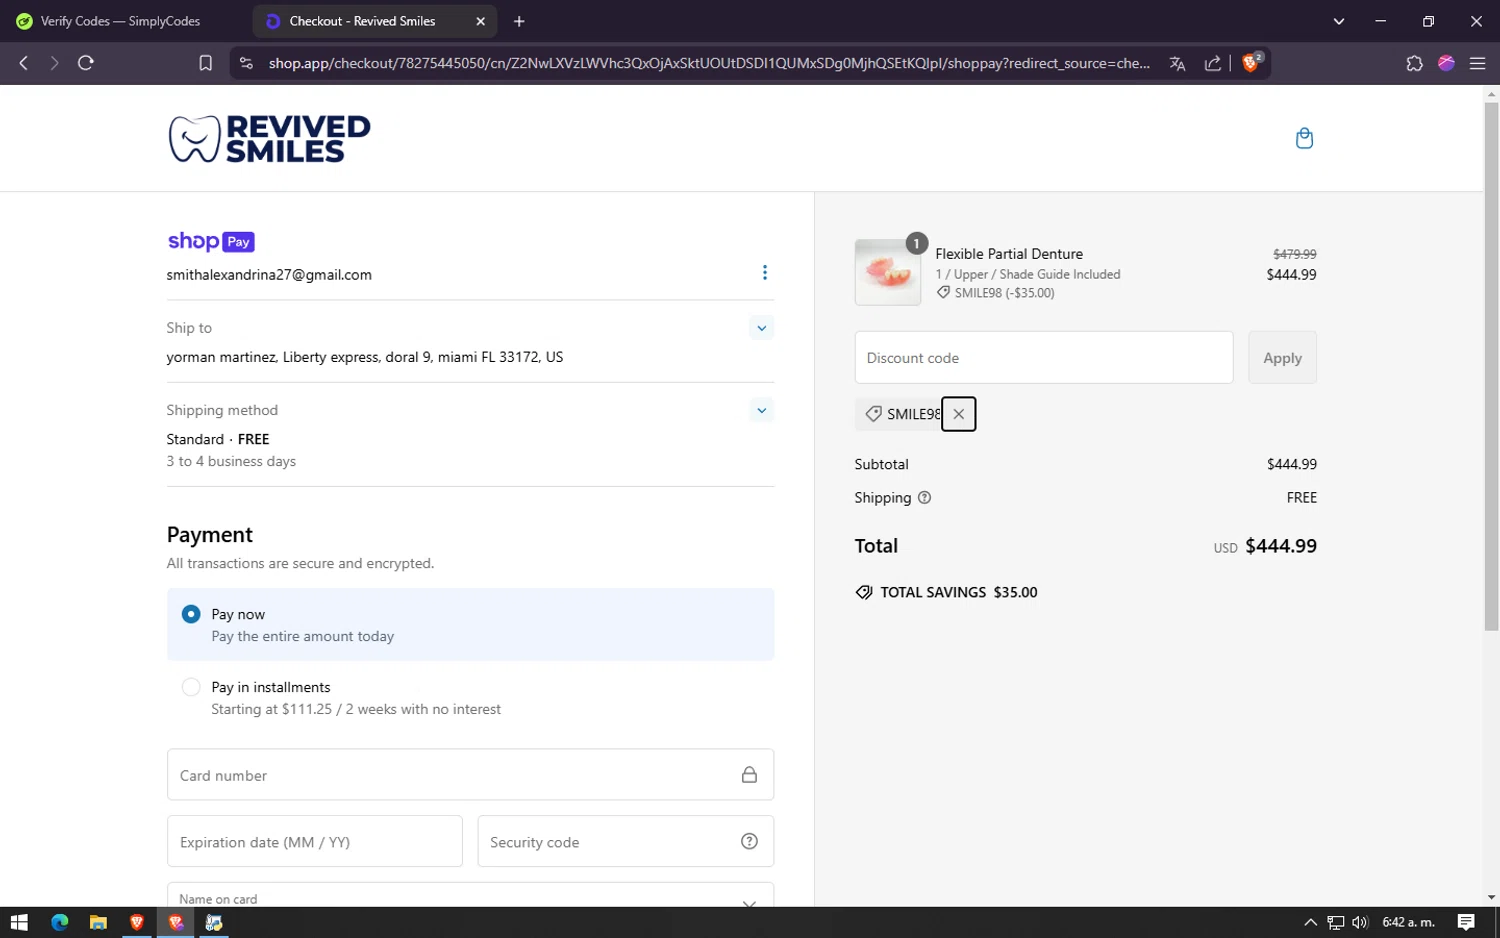Screen dimensions: 1500x938
Task: Click into the Discount code field
Action: pos(1044,358)
